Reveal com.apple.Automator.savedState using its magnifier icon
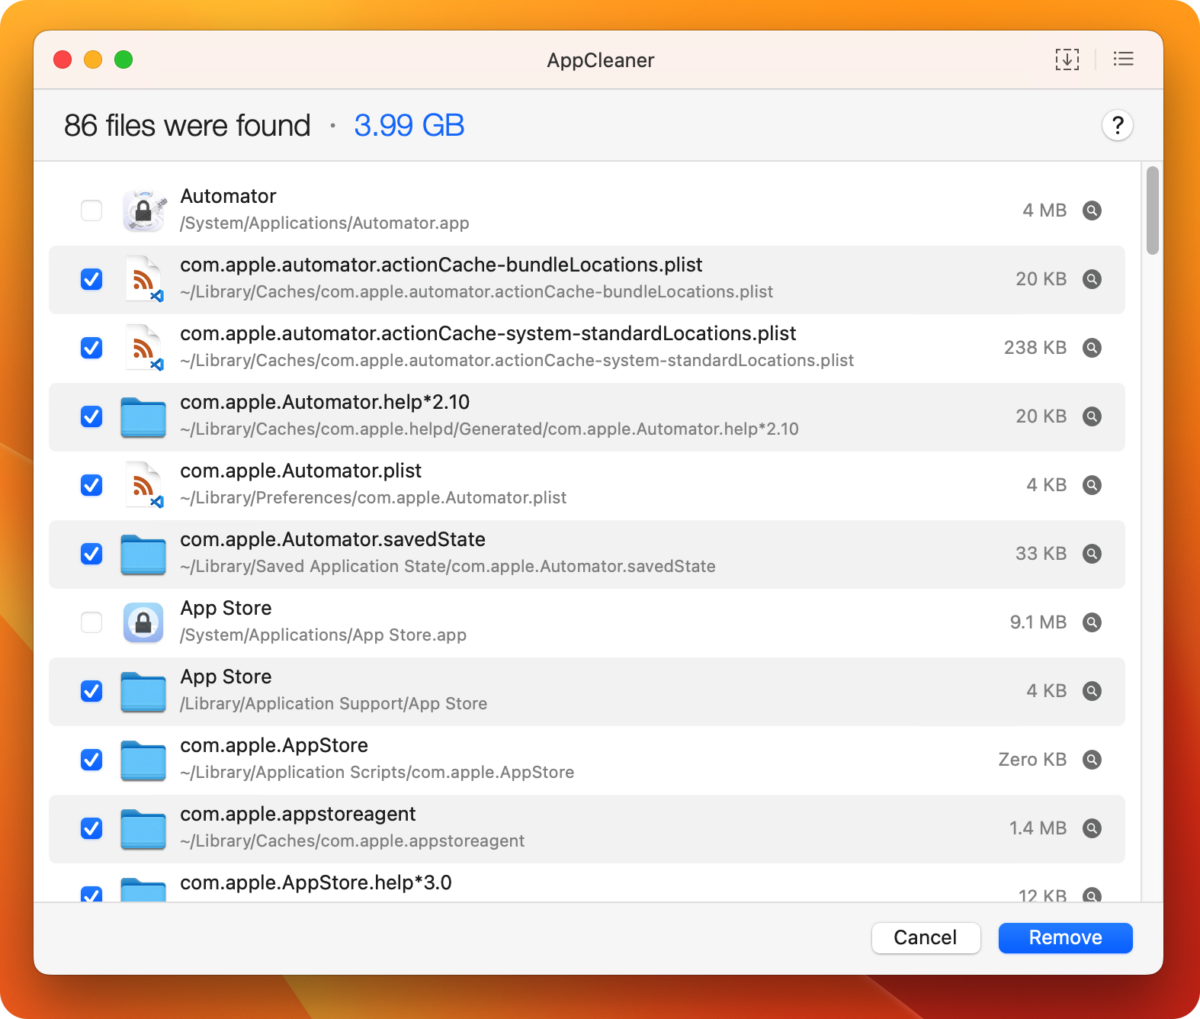Screen dimensions: 1200x1019 (x=1092, y=554)
